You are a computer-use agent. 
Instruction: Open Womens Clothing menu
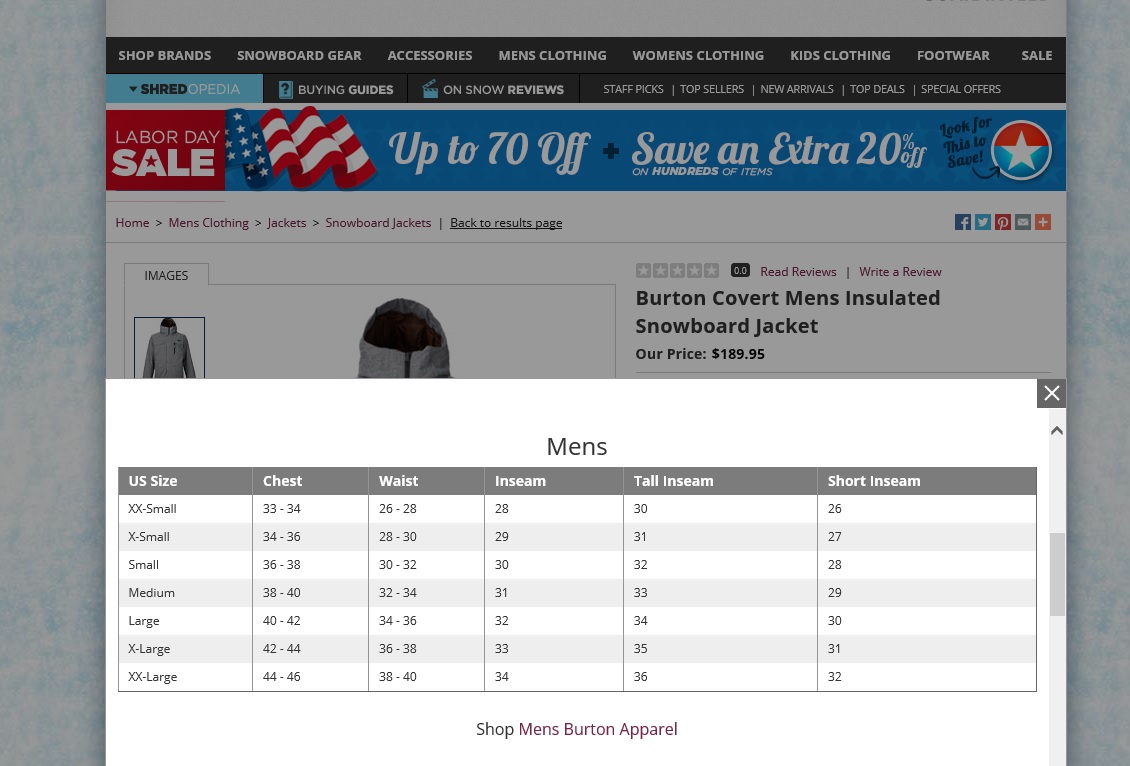coord(698,55)
